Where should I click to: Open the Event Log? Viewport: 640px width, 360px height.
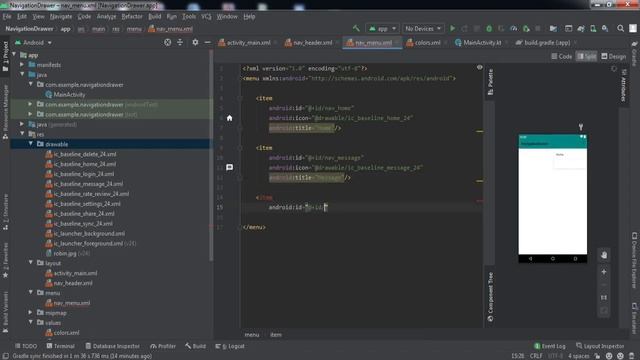pyautogui.click(x=550, y=346)
